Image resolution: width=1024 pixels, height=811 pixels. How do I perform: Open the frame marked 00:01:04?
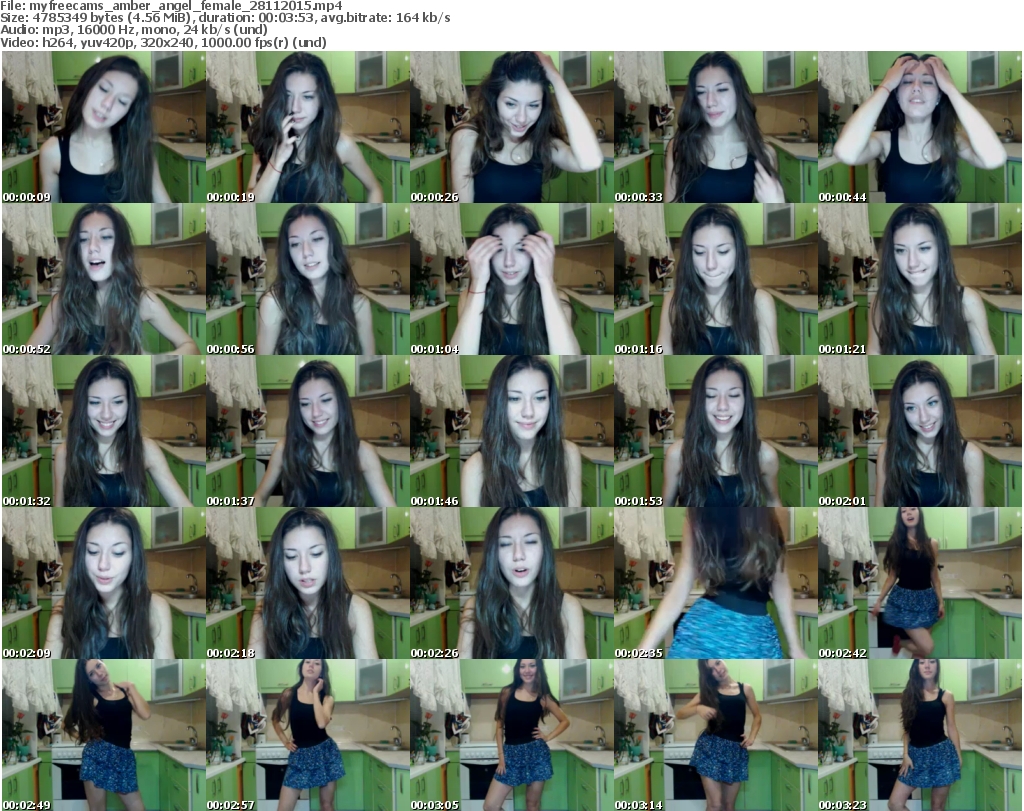(511, 279)
